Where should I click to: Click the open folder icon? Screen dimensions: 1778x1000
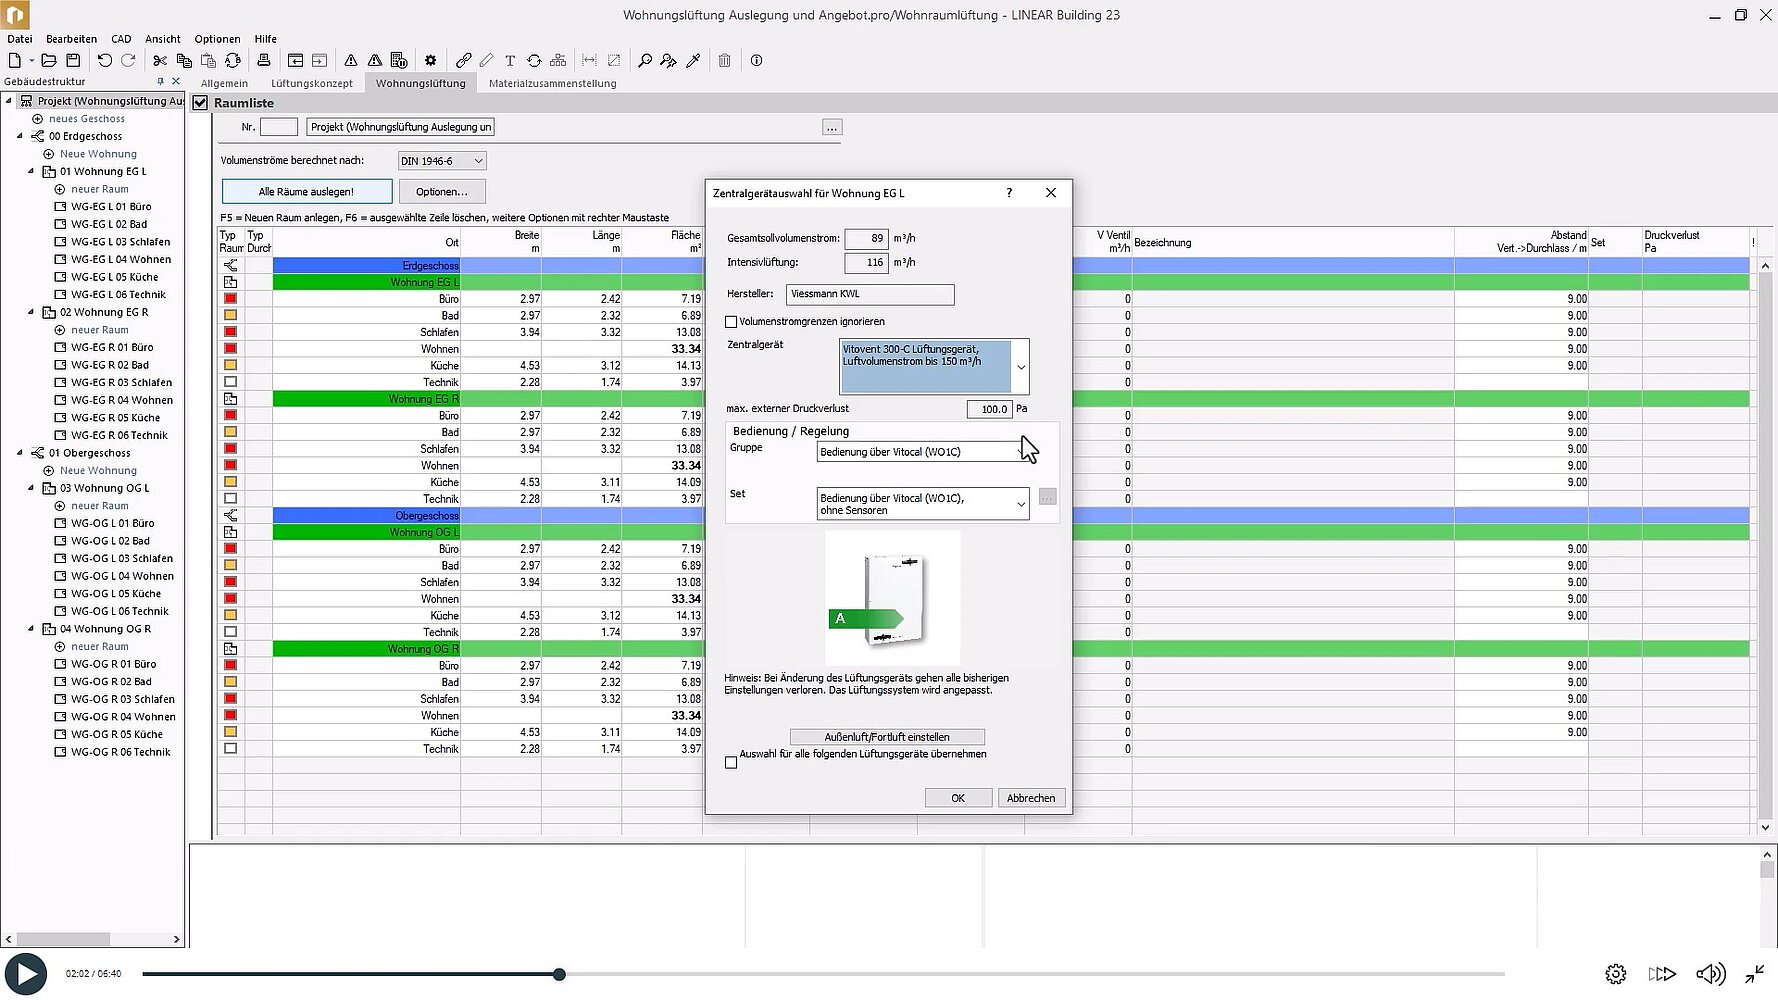(x=48, y=61)
